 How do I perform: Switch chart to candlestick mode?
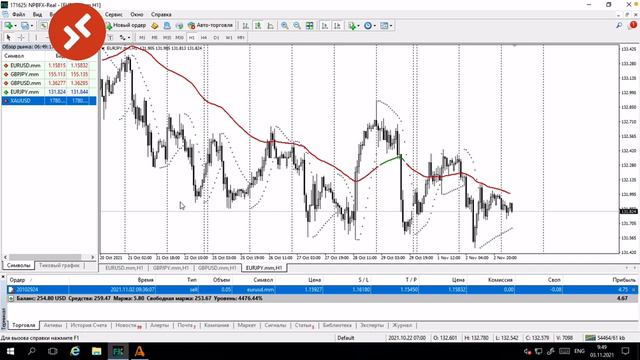tap(258, 26)
